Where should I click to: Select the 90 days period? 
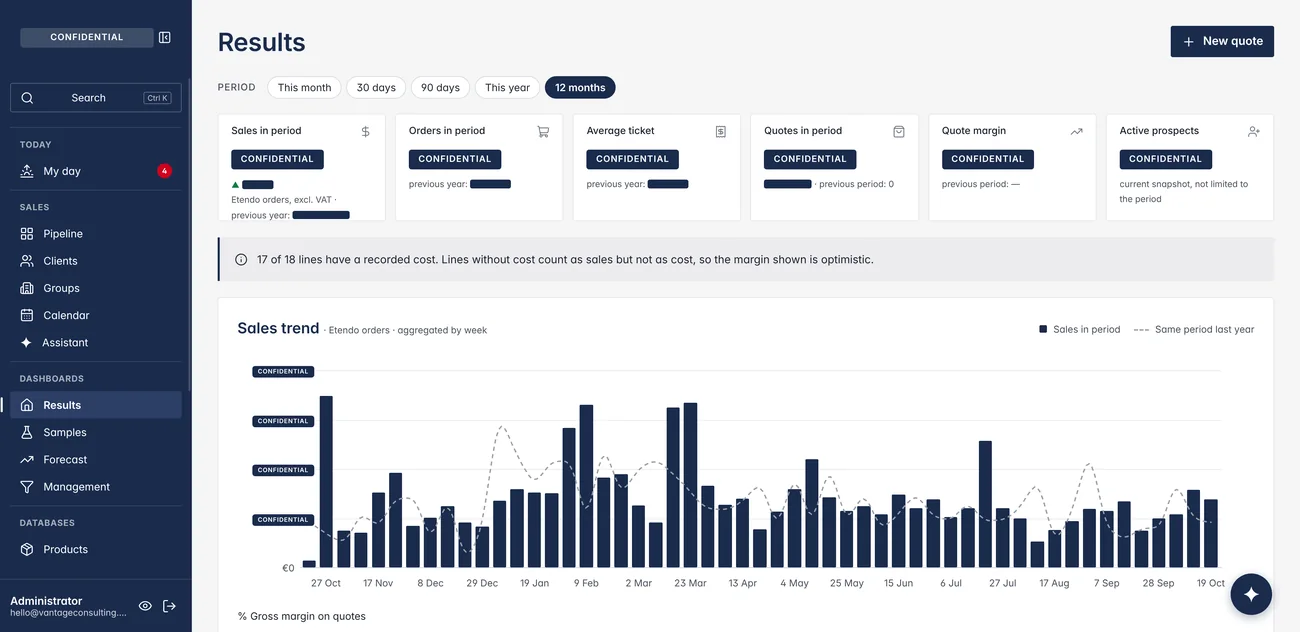[440, 88]
